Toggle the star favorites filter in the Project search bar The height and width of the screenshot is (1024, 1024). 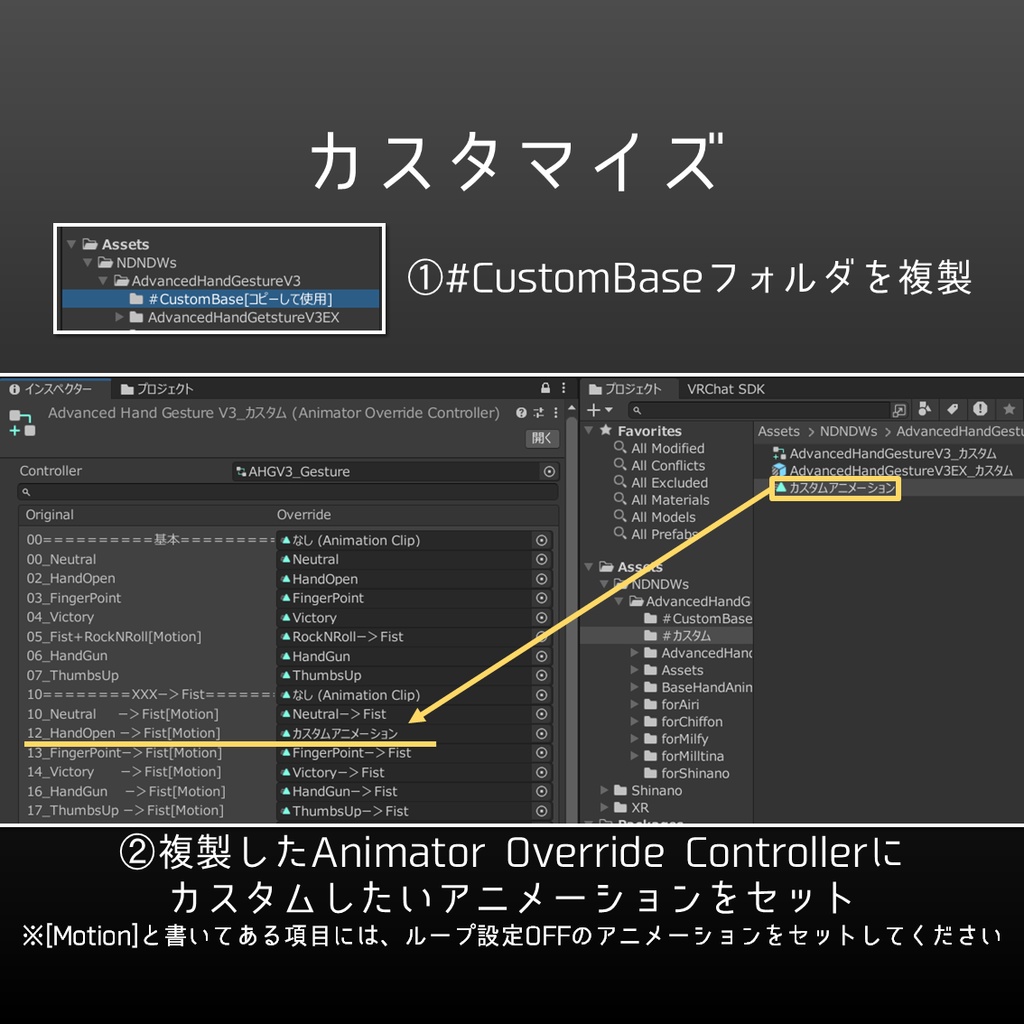[x=1009, y=409]
